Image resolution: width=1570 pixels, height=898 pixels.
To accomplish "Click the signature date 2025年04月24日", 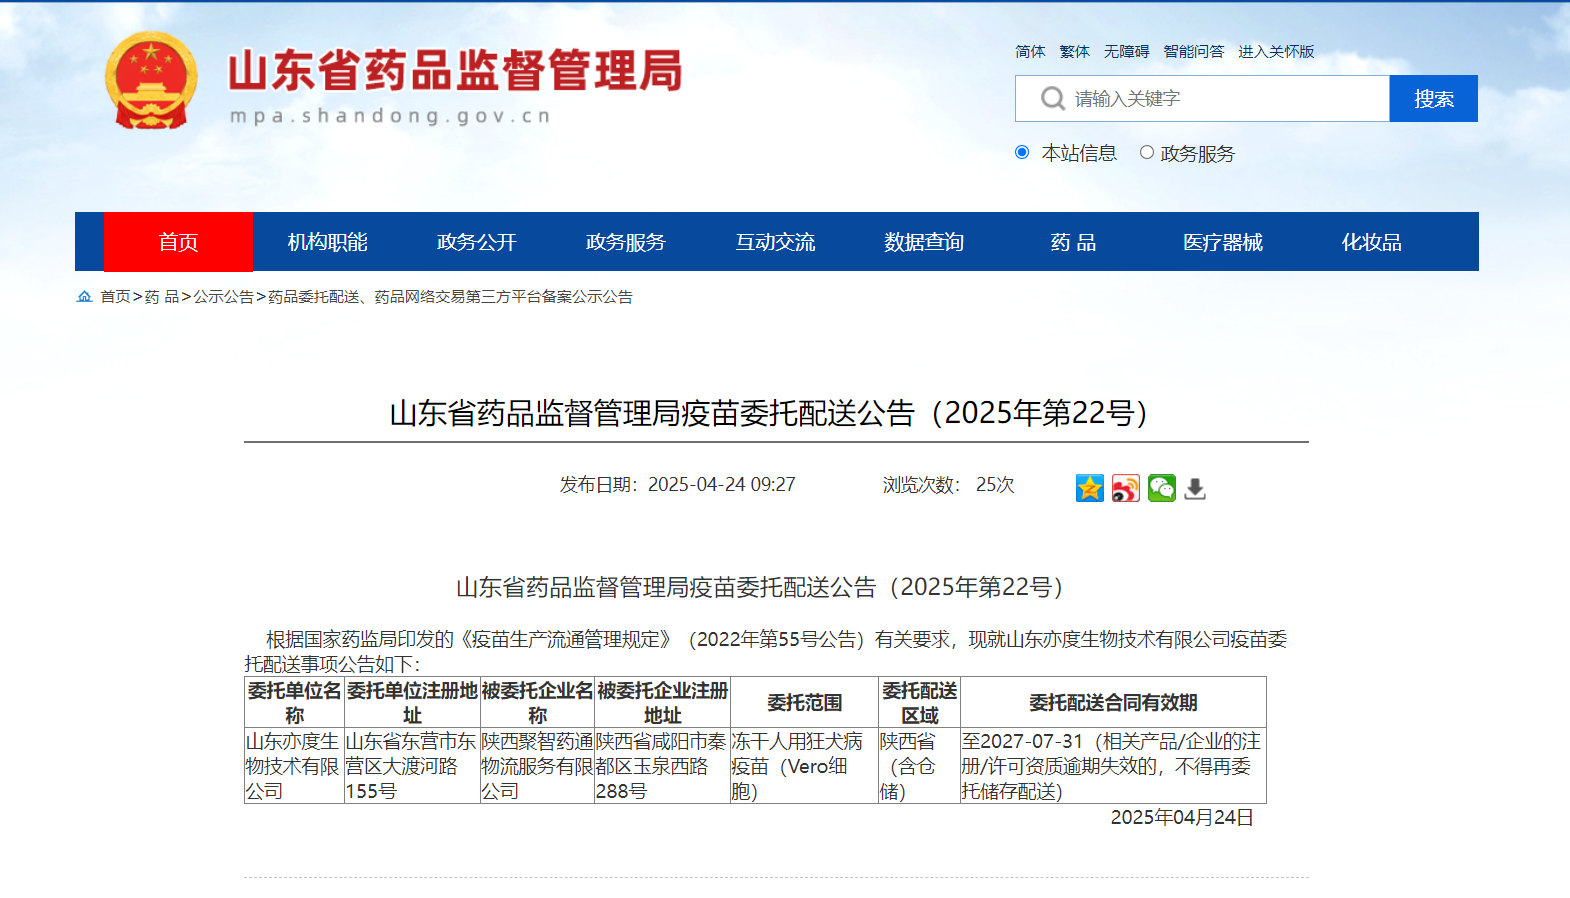I will tap(1182, 817).
